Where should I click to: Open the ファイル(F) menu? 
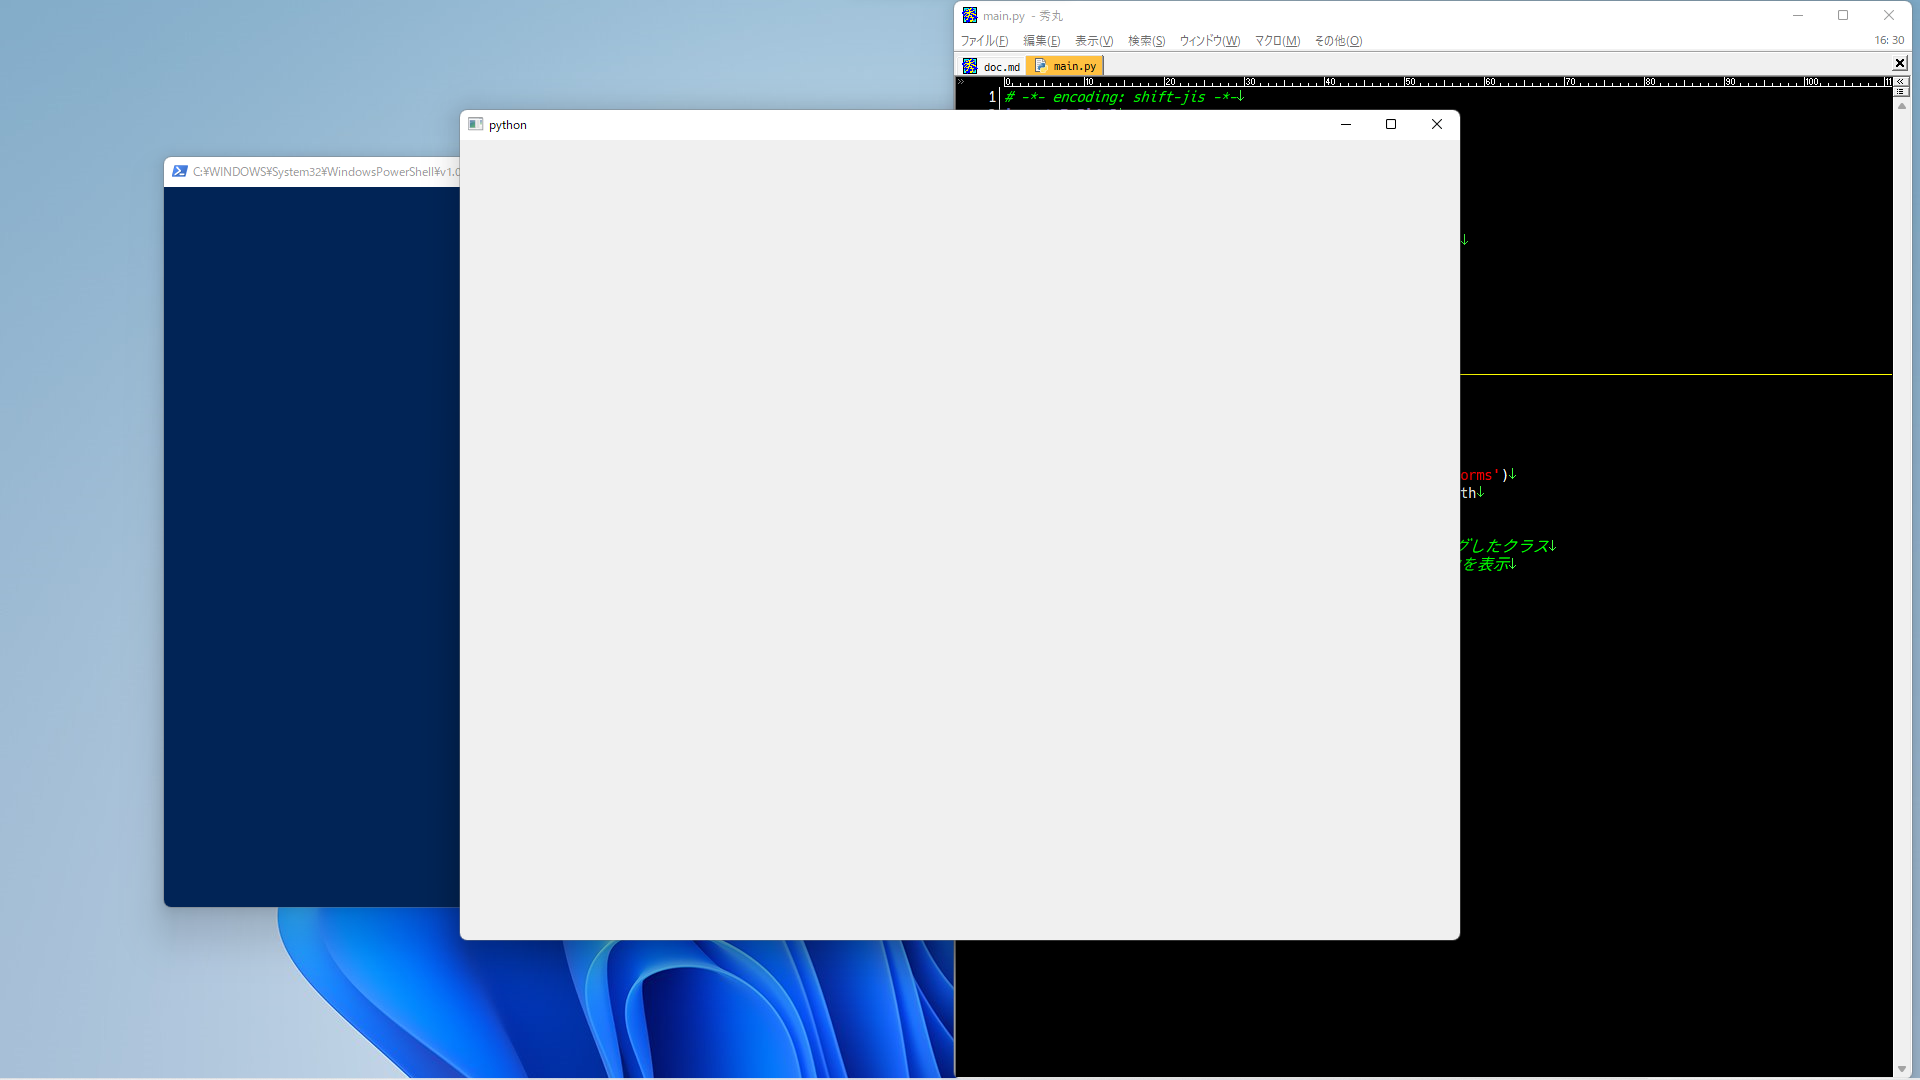coord(984,41)
